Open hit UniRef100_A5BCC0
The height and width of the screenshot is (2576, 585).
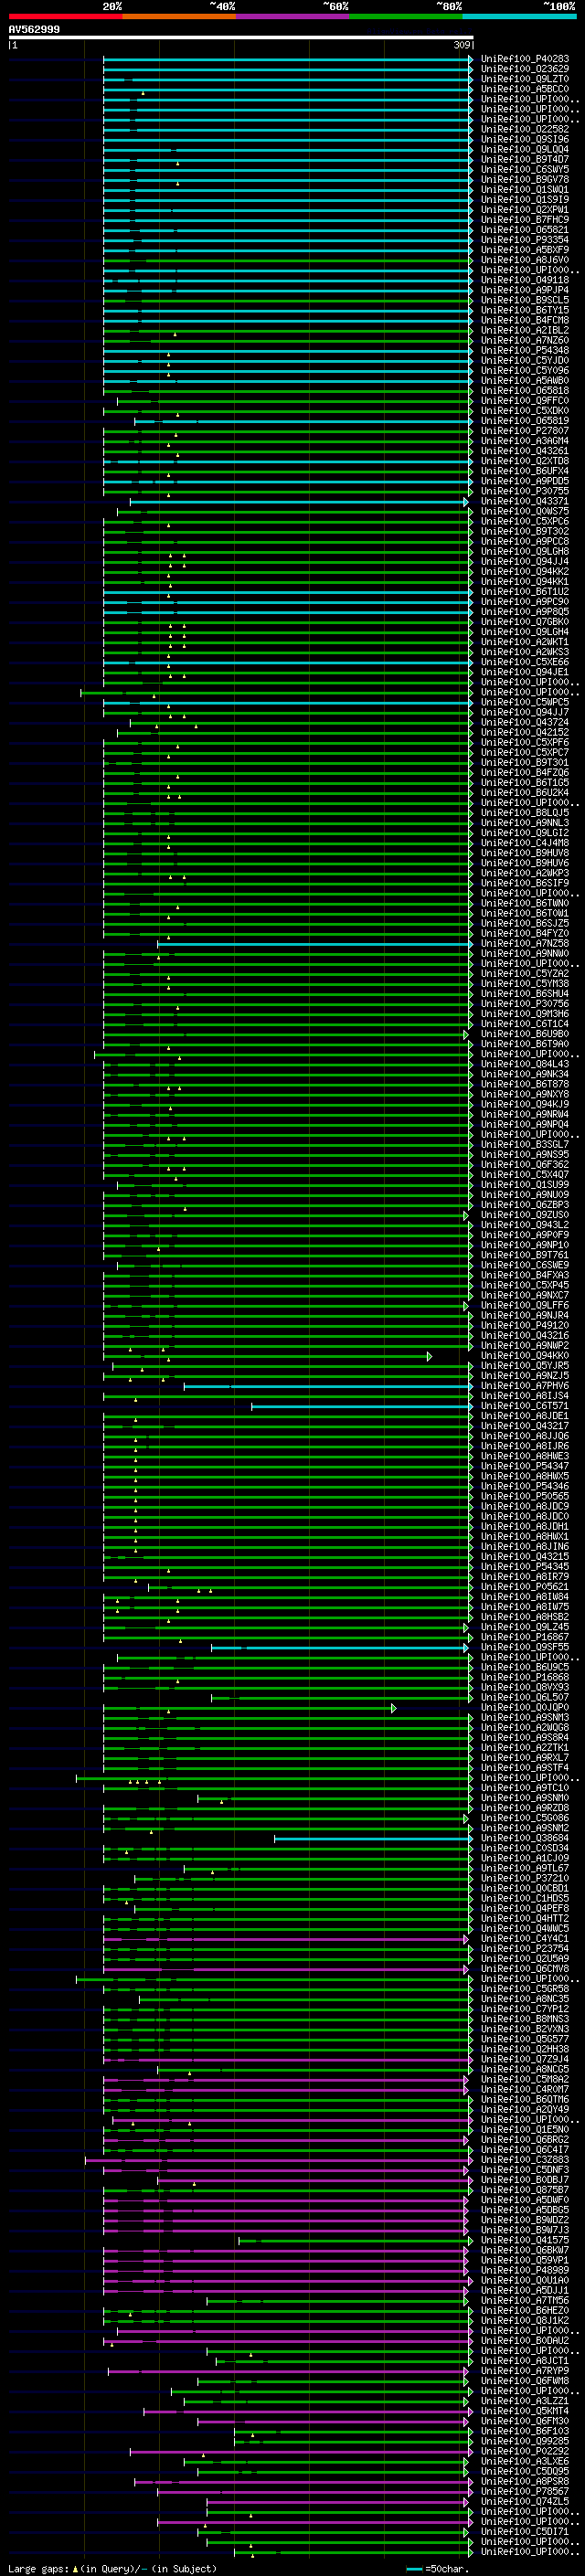(525, 89)
